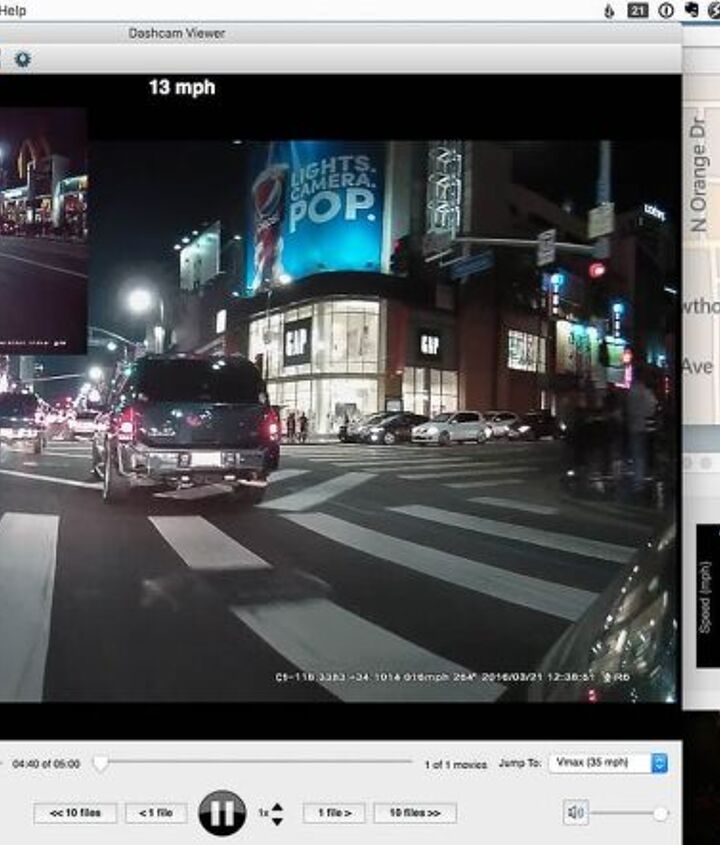
Task: Decrease playback speed with the down arrow
Action: pyautogui.click(x=277, y=820)
